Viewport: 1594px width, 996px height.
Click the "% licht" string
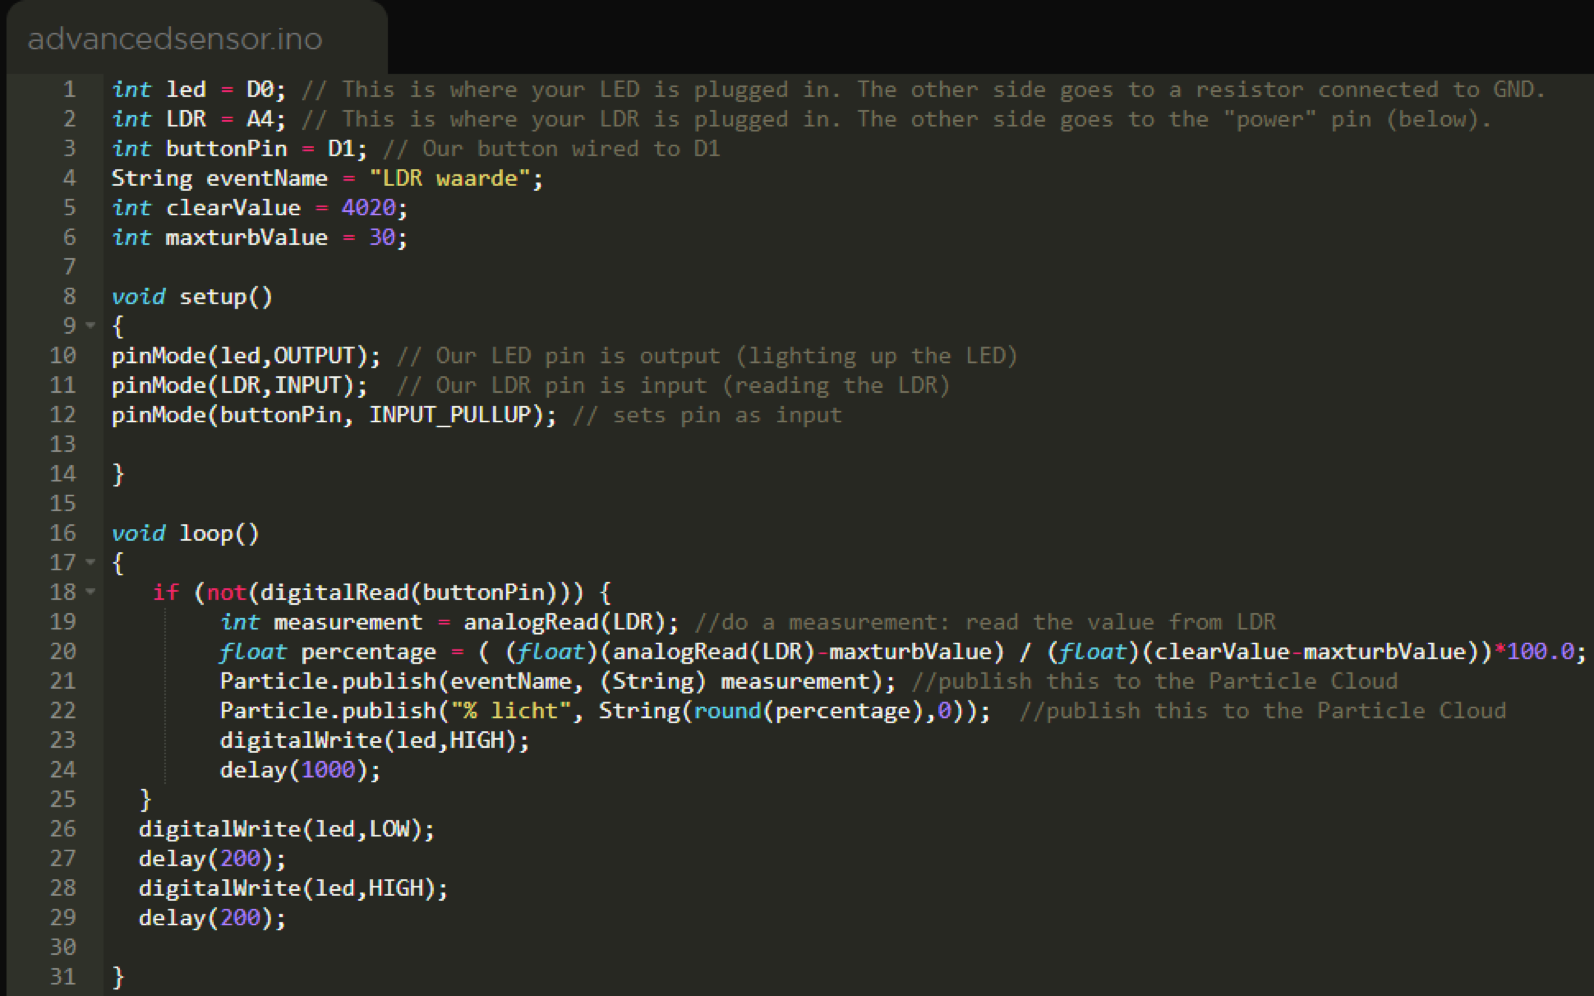coord(510,711)
